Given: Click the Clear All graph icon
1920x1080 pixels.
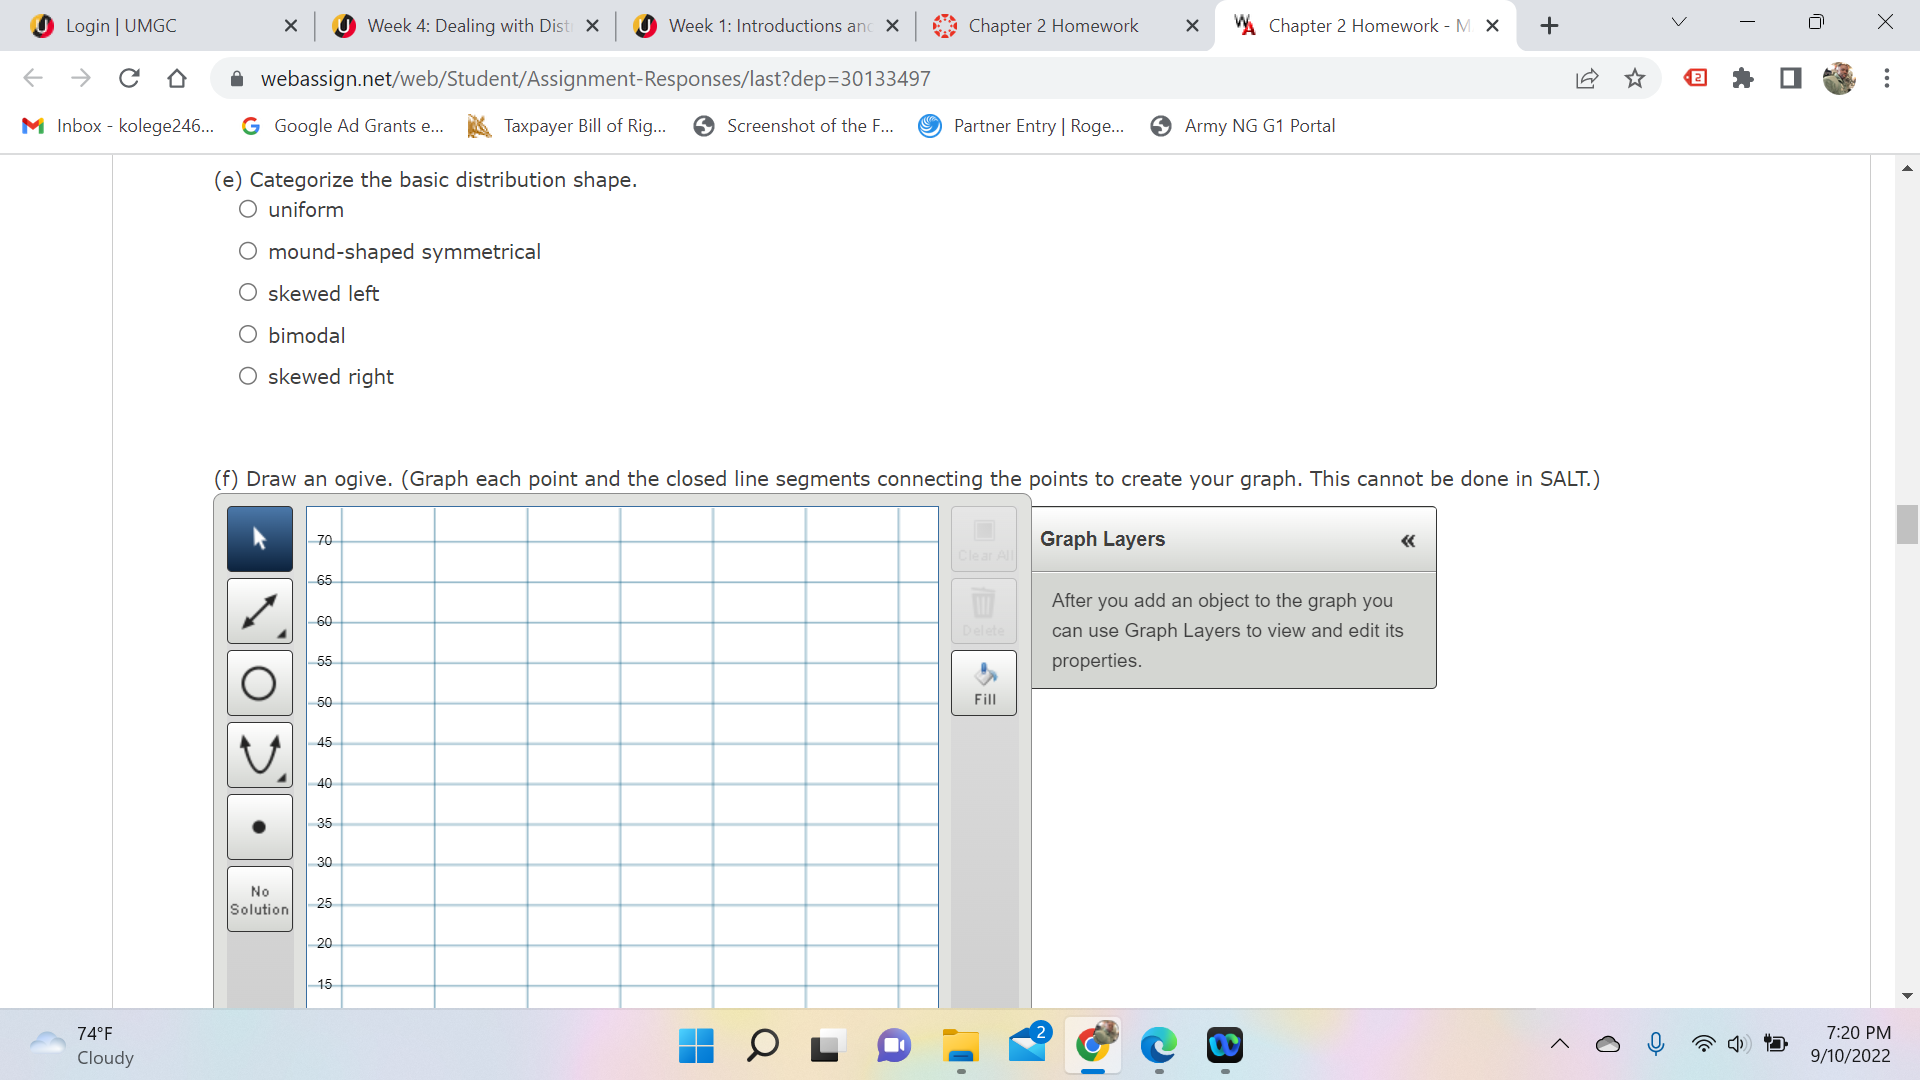Looking at the screenshot, I should tap(983, 539).
